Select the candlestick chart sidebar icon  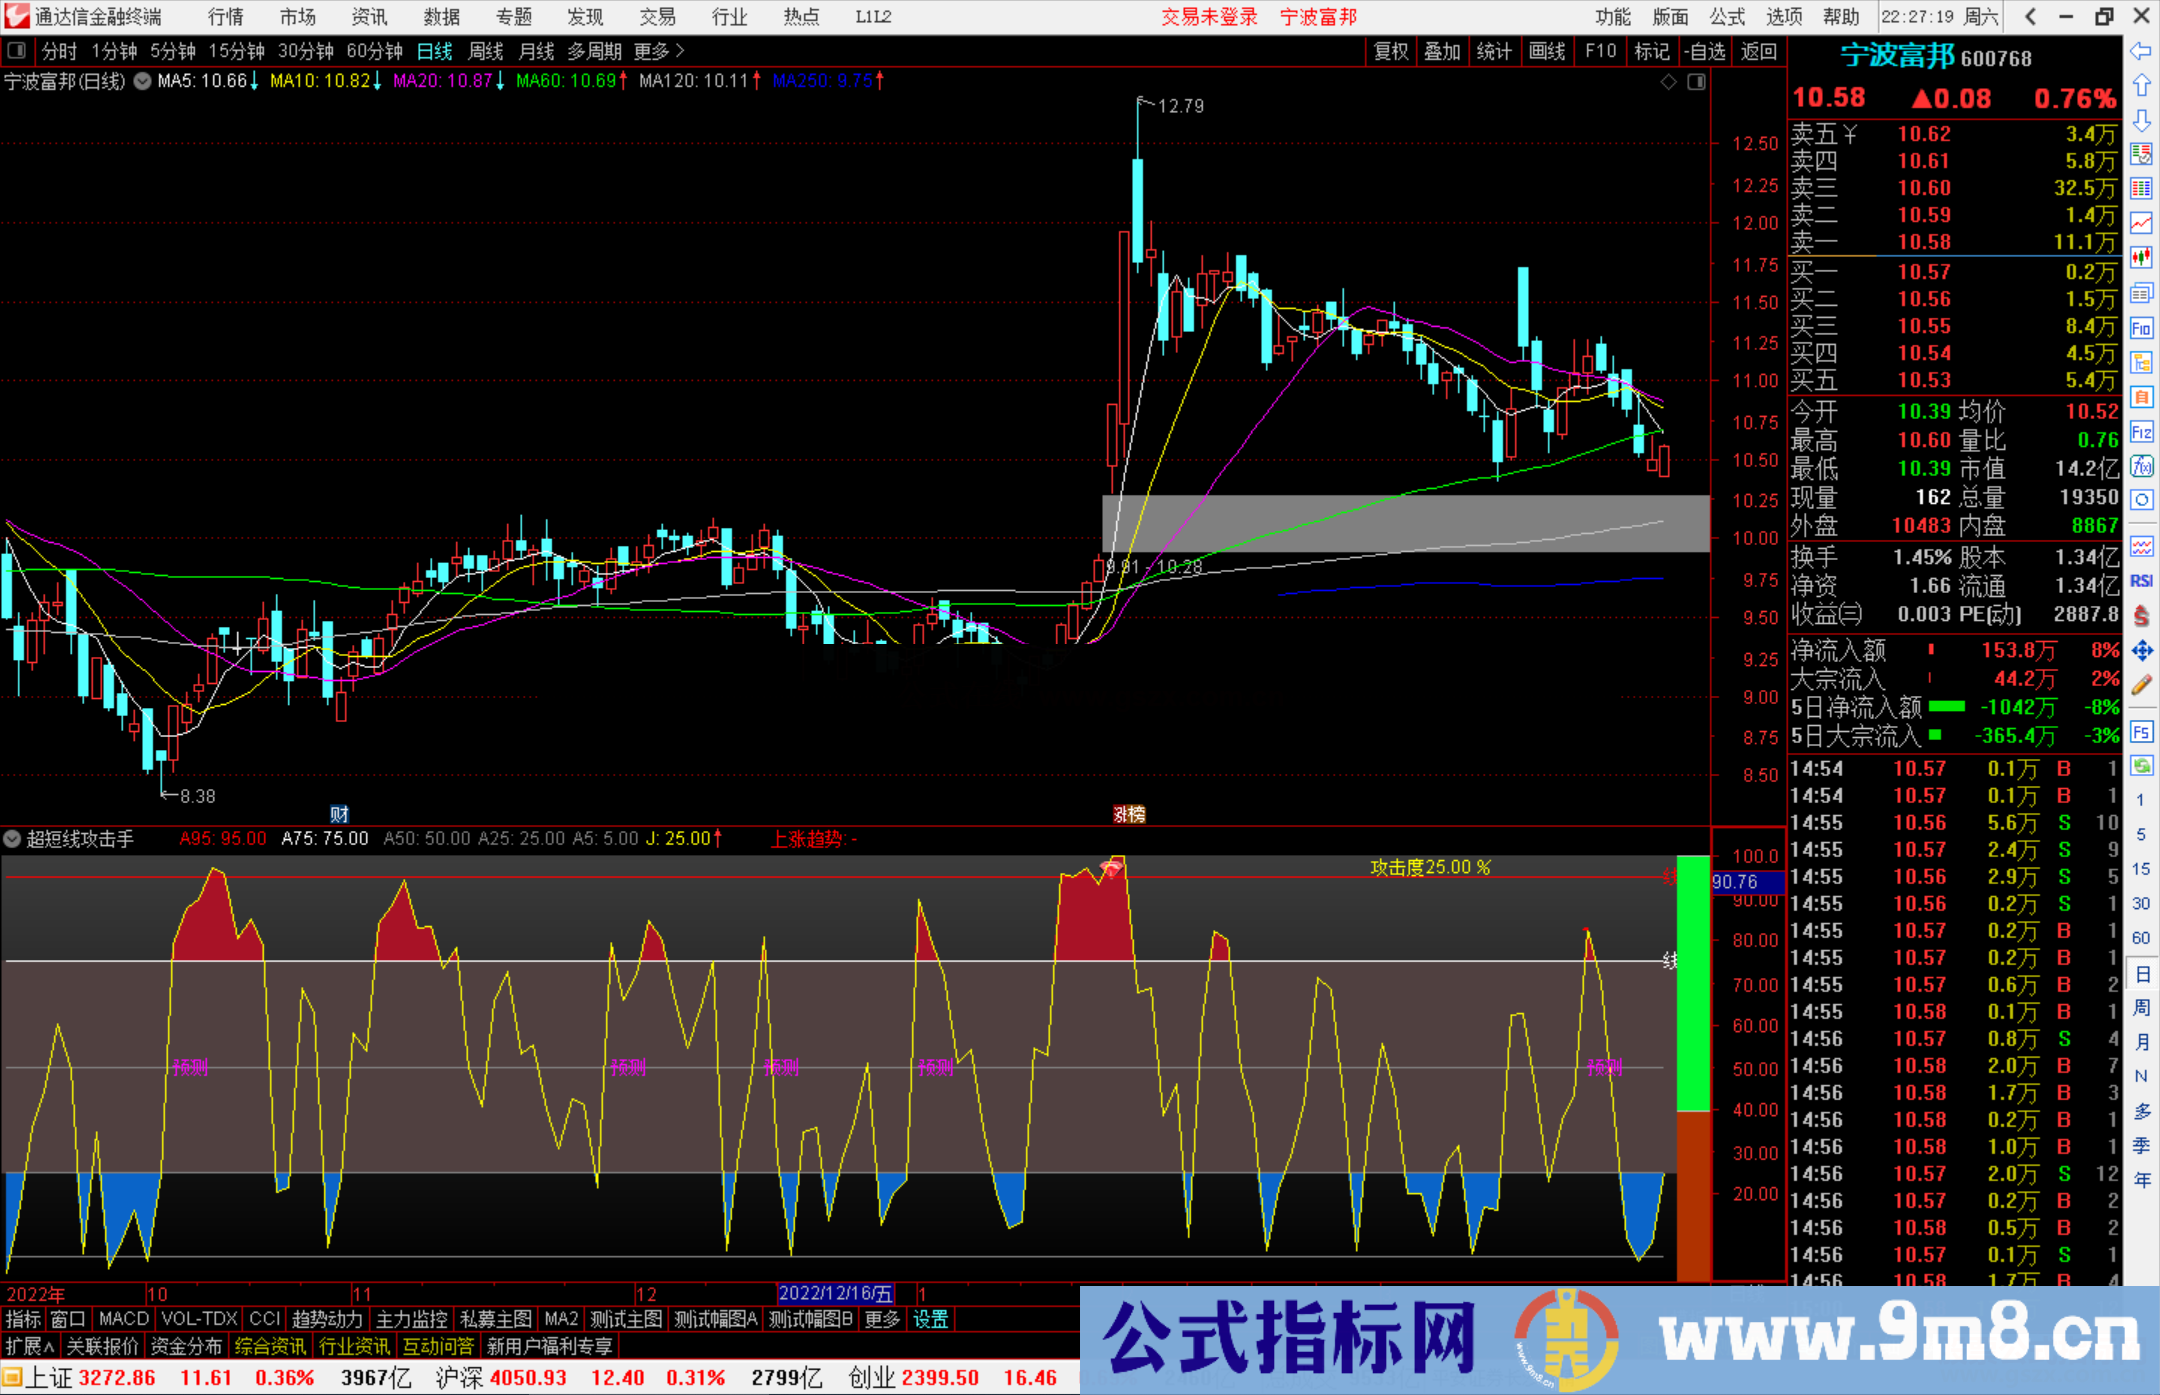[x=2142, y=257]
